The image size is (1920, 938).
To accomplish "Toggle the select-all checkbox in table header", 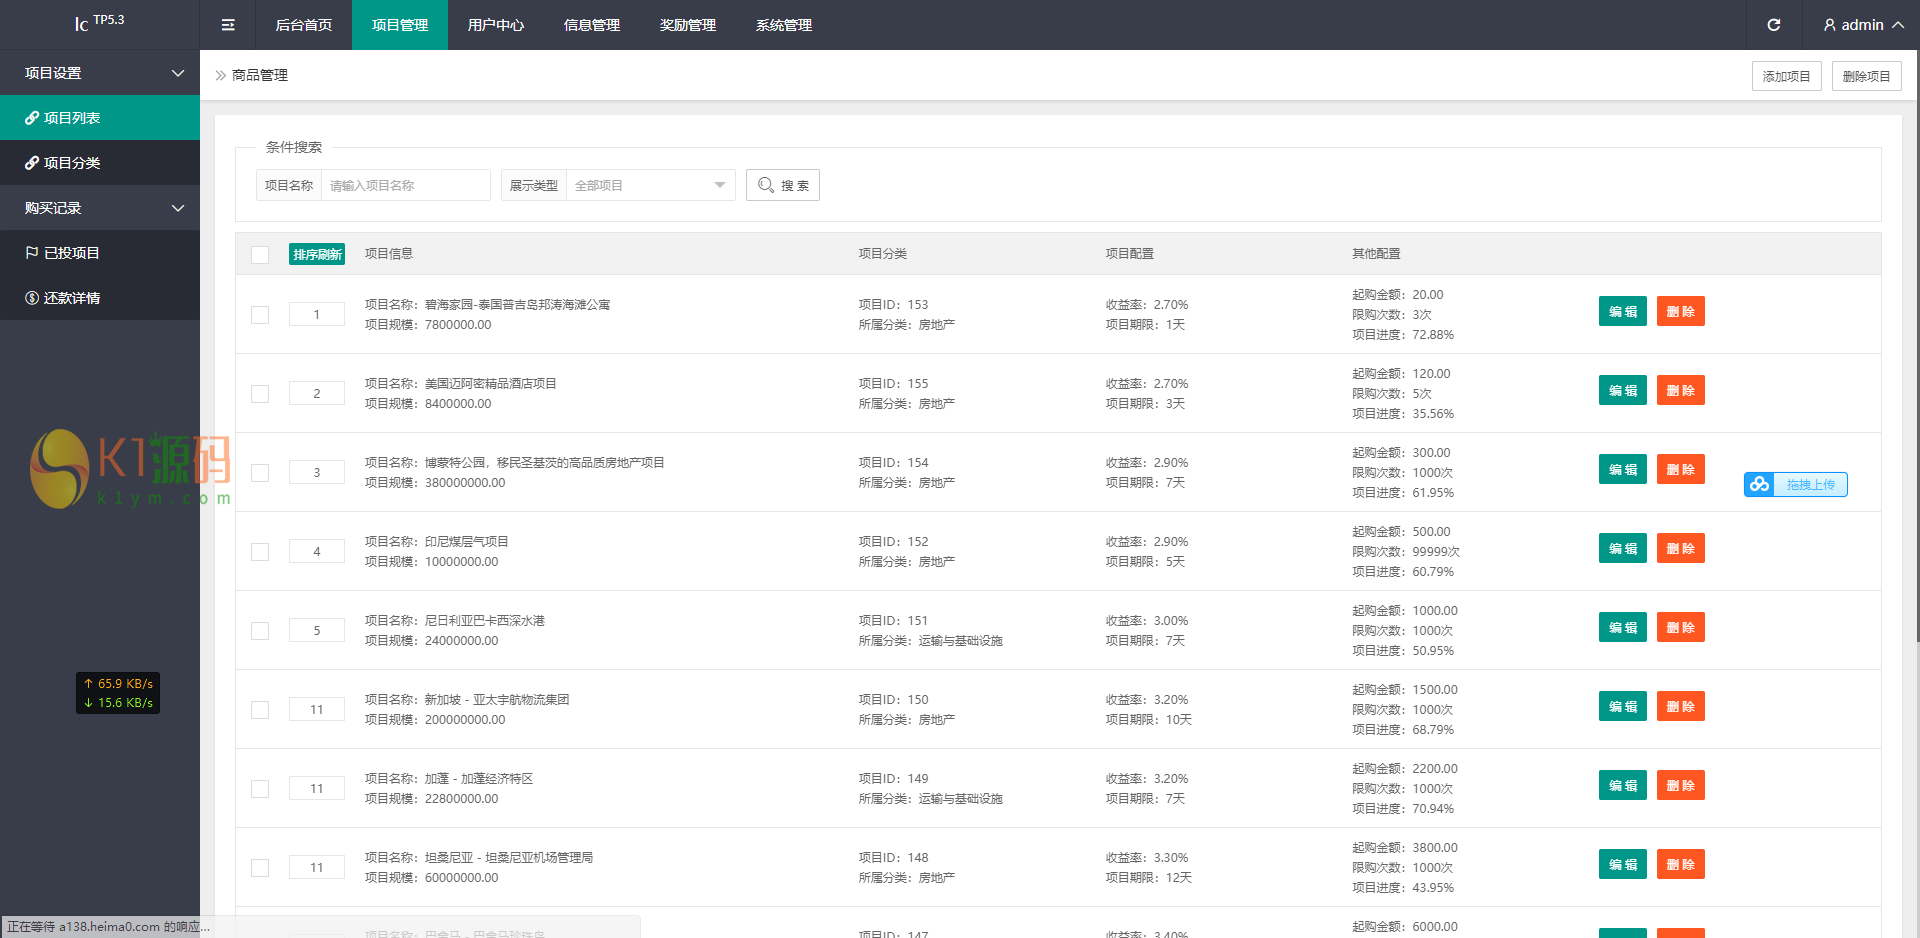I will [x=260, y=255].
